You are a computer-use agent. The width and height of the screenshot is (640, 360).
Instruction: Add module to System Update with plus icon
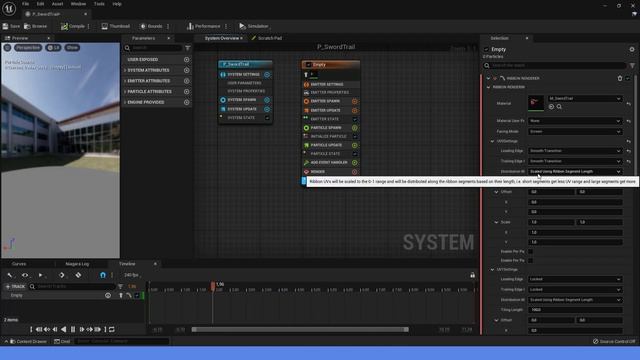(x=267, y=109)
